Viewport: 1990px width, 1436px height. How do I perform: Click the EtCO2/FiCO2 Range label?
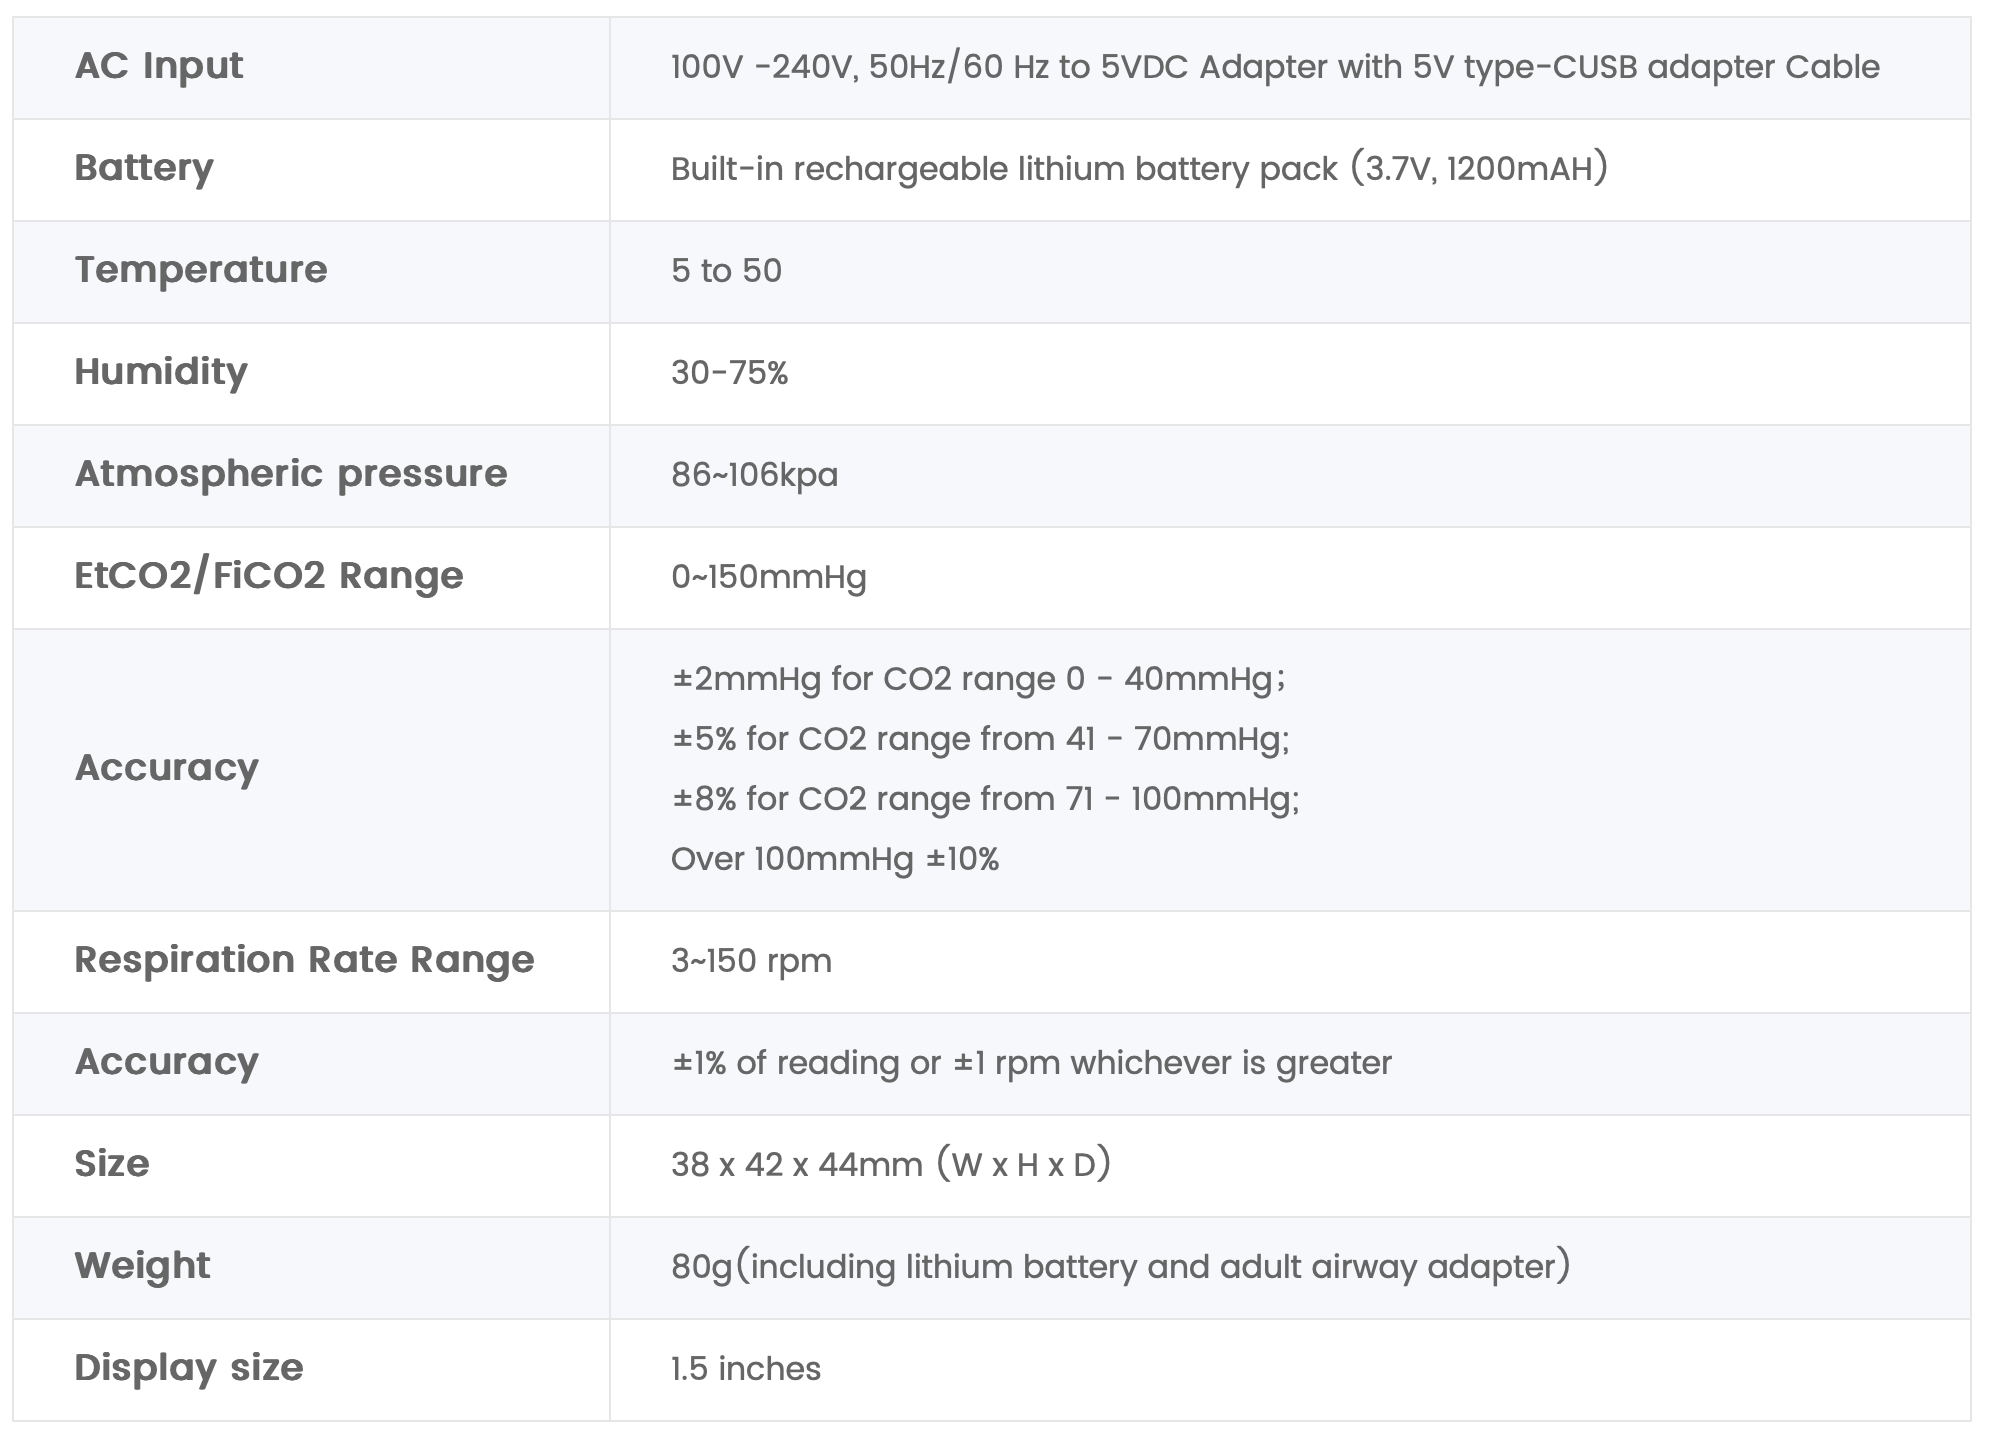[x=269, y=576]
